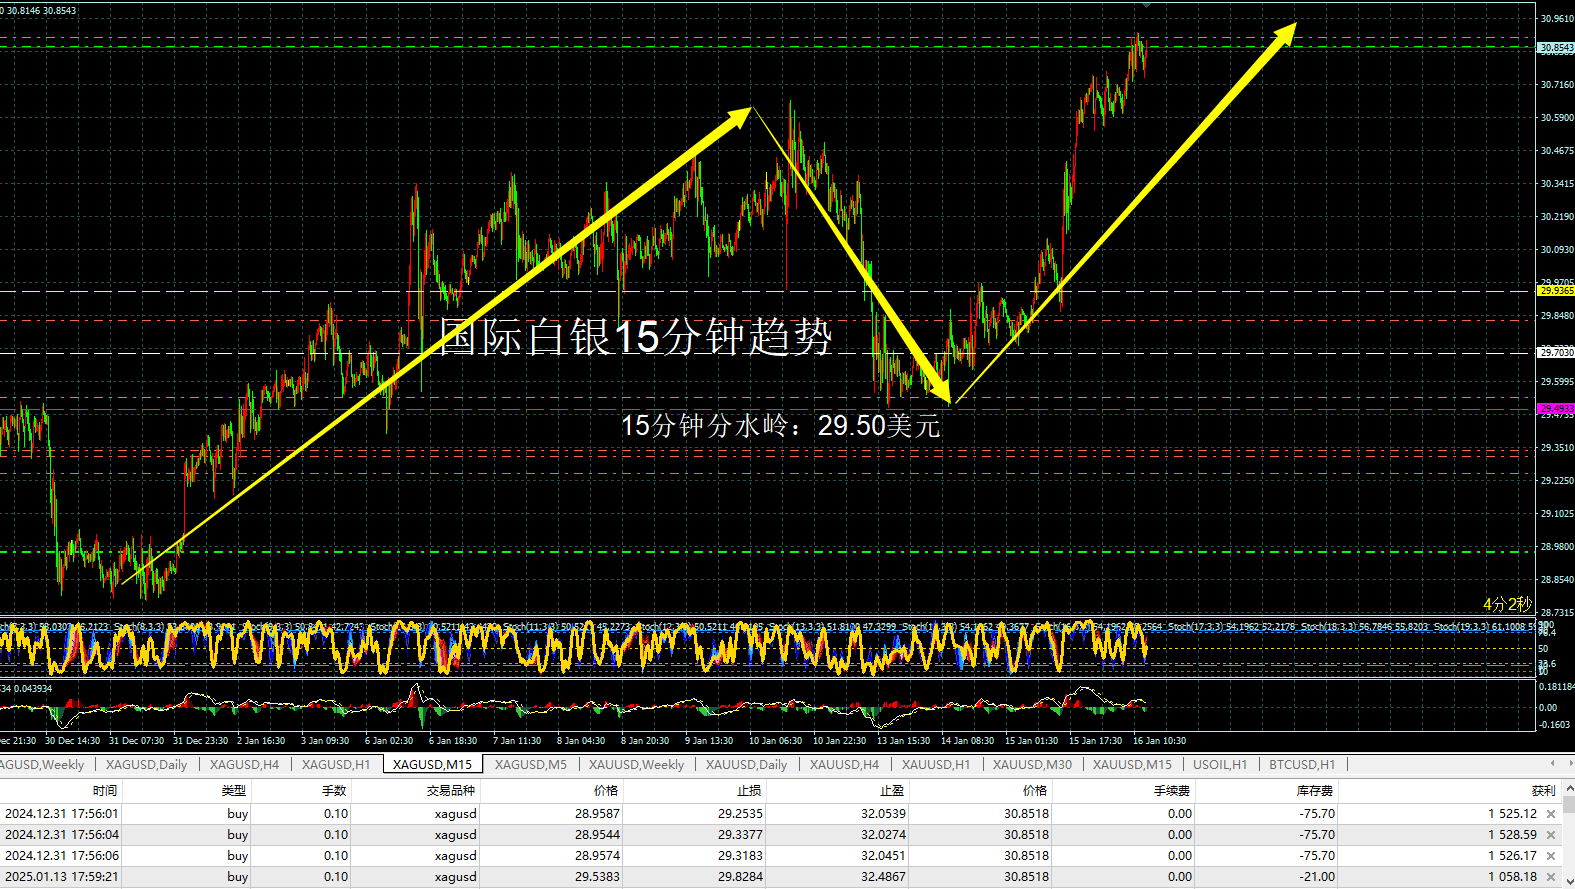Close the order with profit 1 058.18

click(1551, 877)
